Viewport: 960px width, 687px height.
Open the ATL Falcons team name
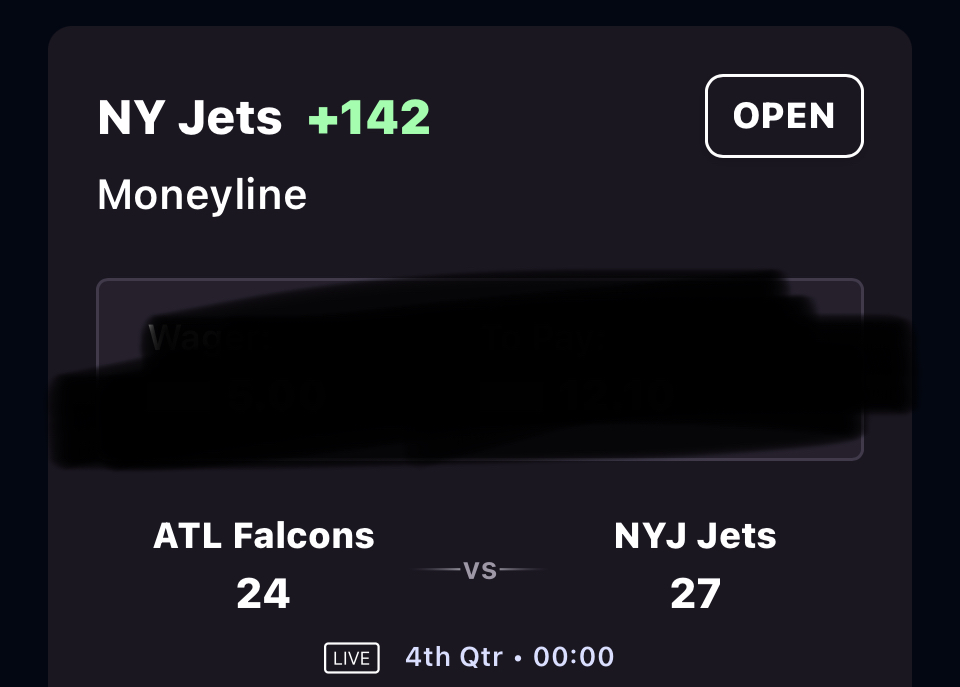[x=264, y=536]
